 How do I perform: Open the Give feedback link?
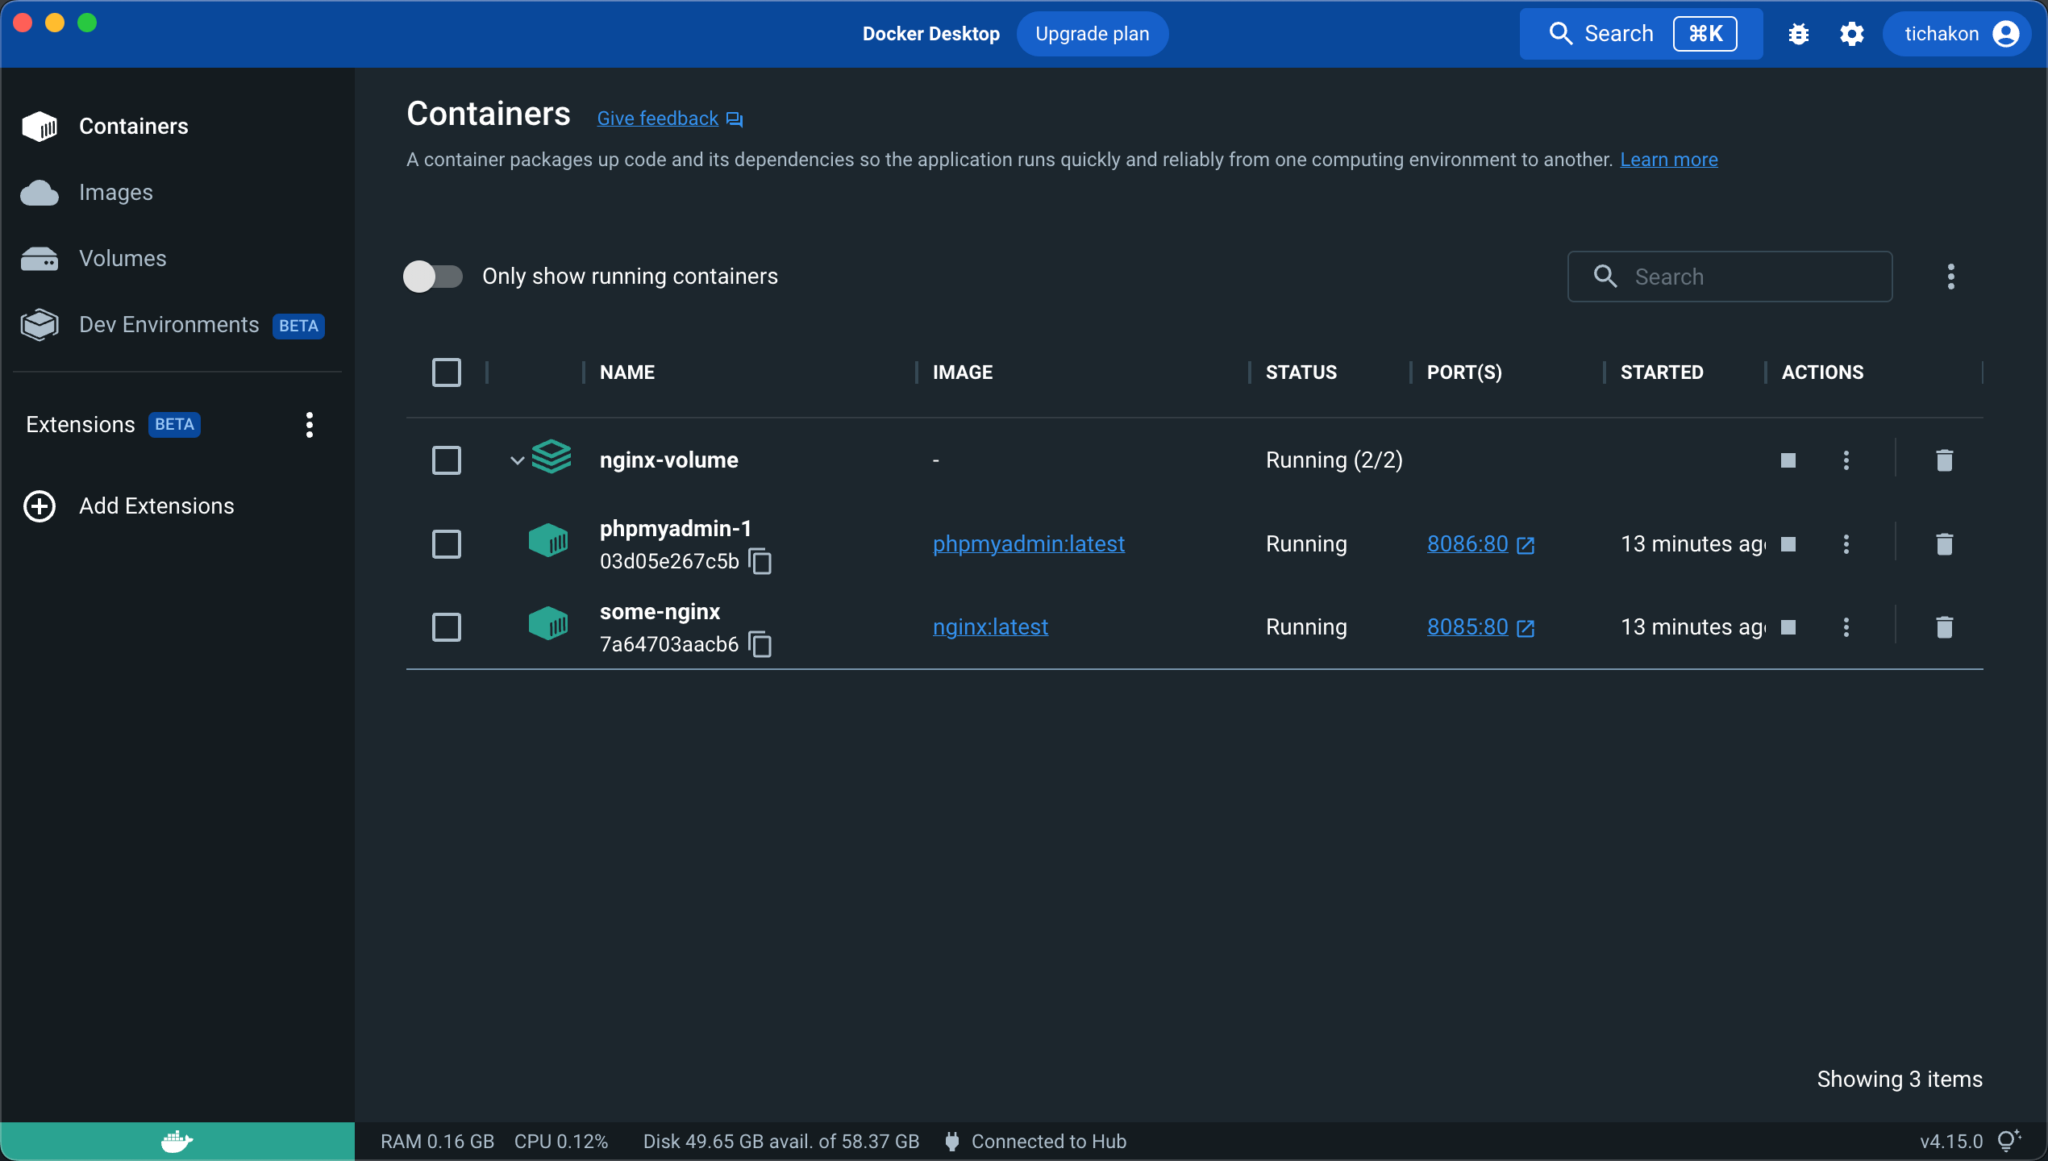point(657,118)
